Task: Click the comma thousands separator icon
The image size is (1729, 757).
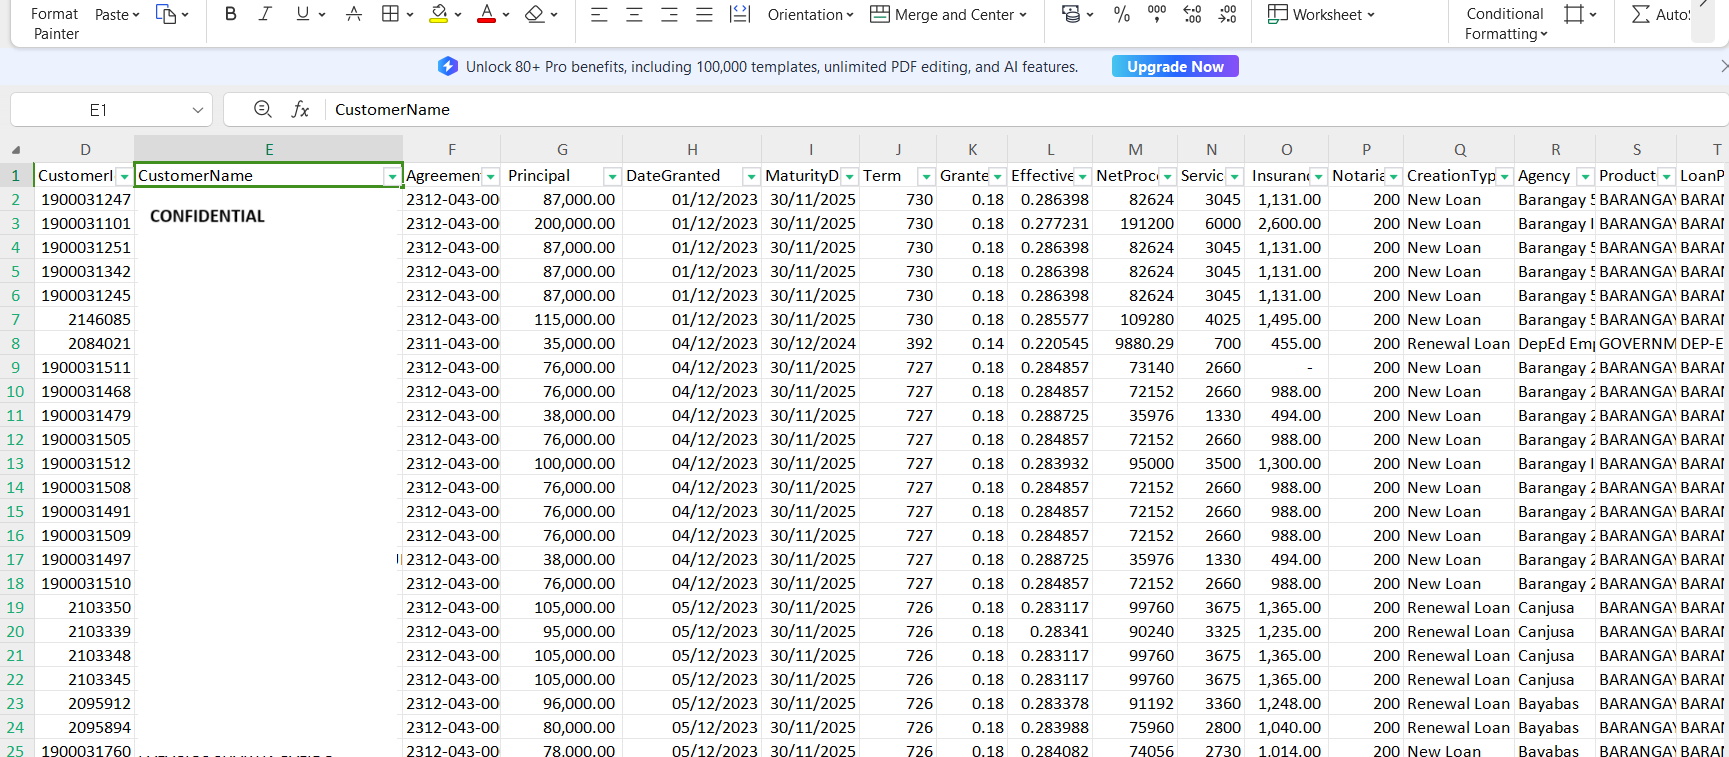Action: coord(1157,14)
